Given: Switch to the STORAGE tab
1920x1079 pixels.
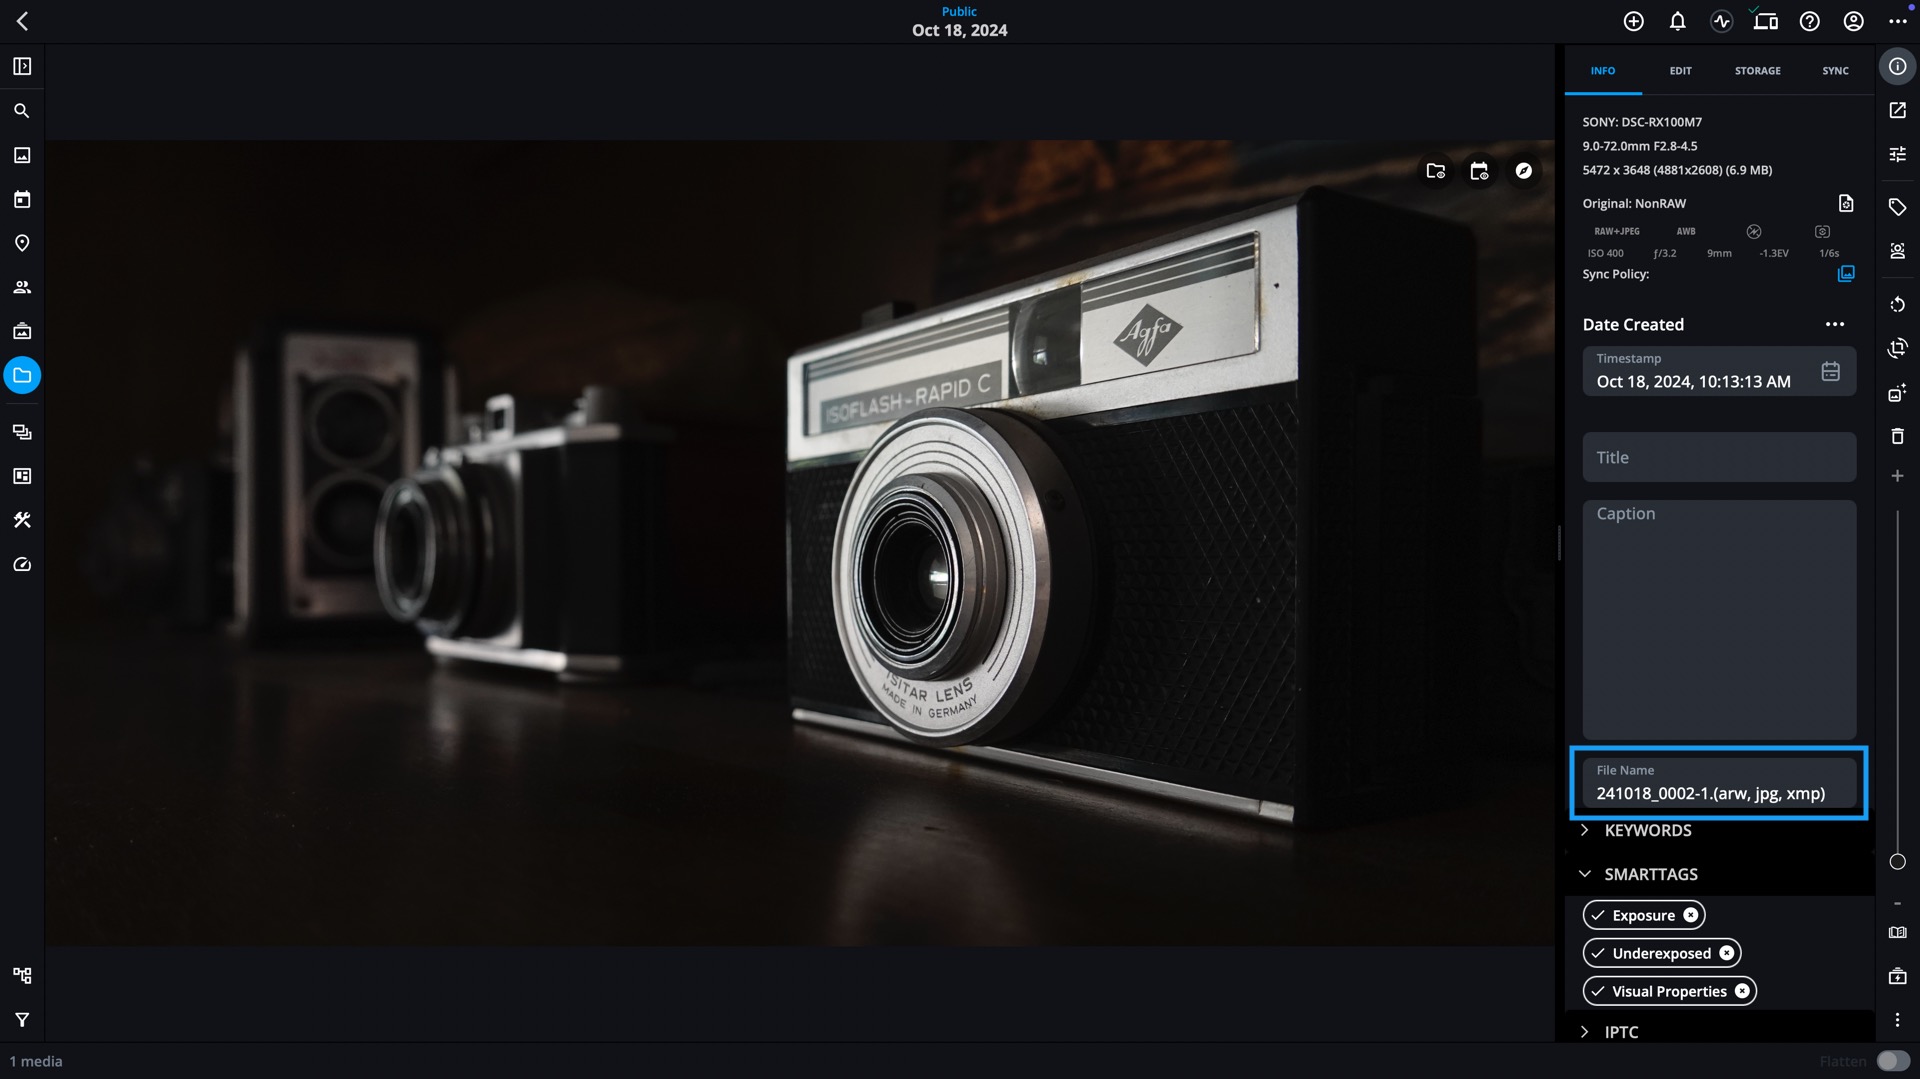Looking at the screenshot, I should click(1757, 71).
